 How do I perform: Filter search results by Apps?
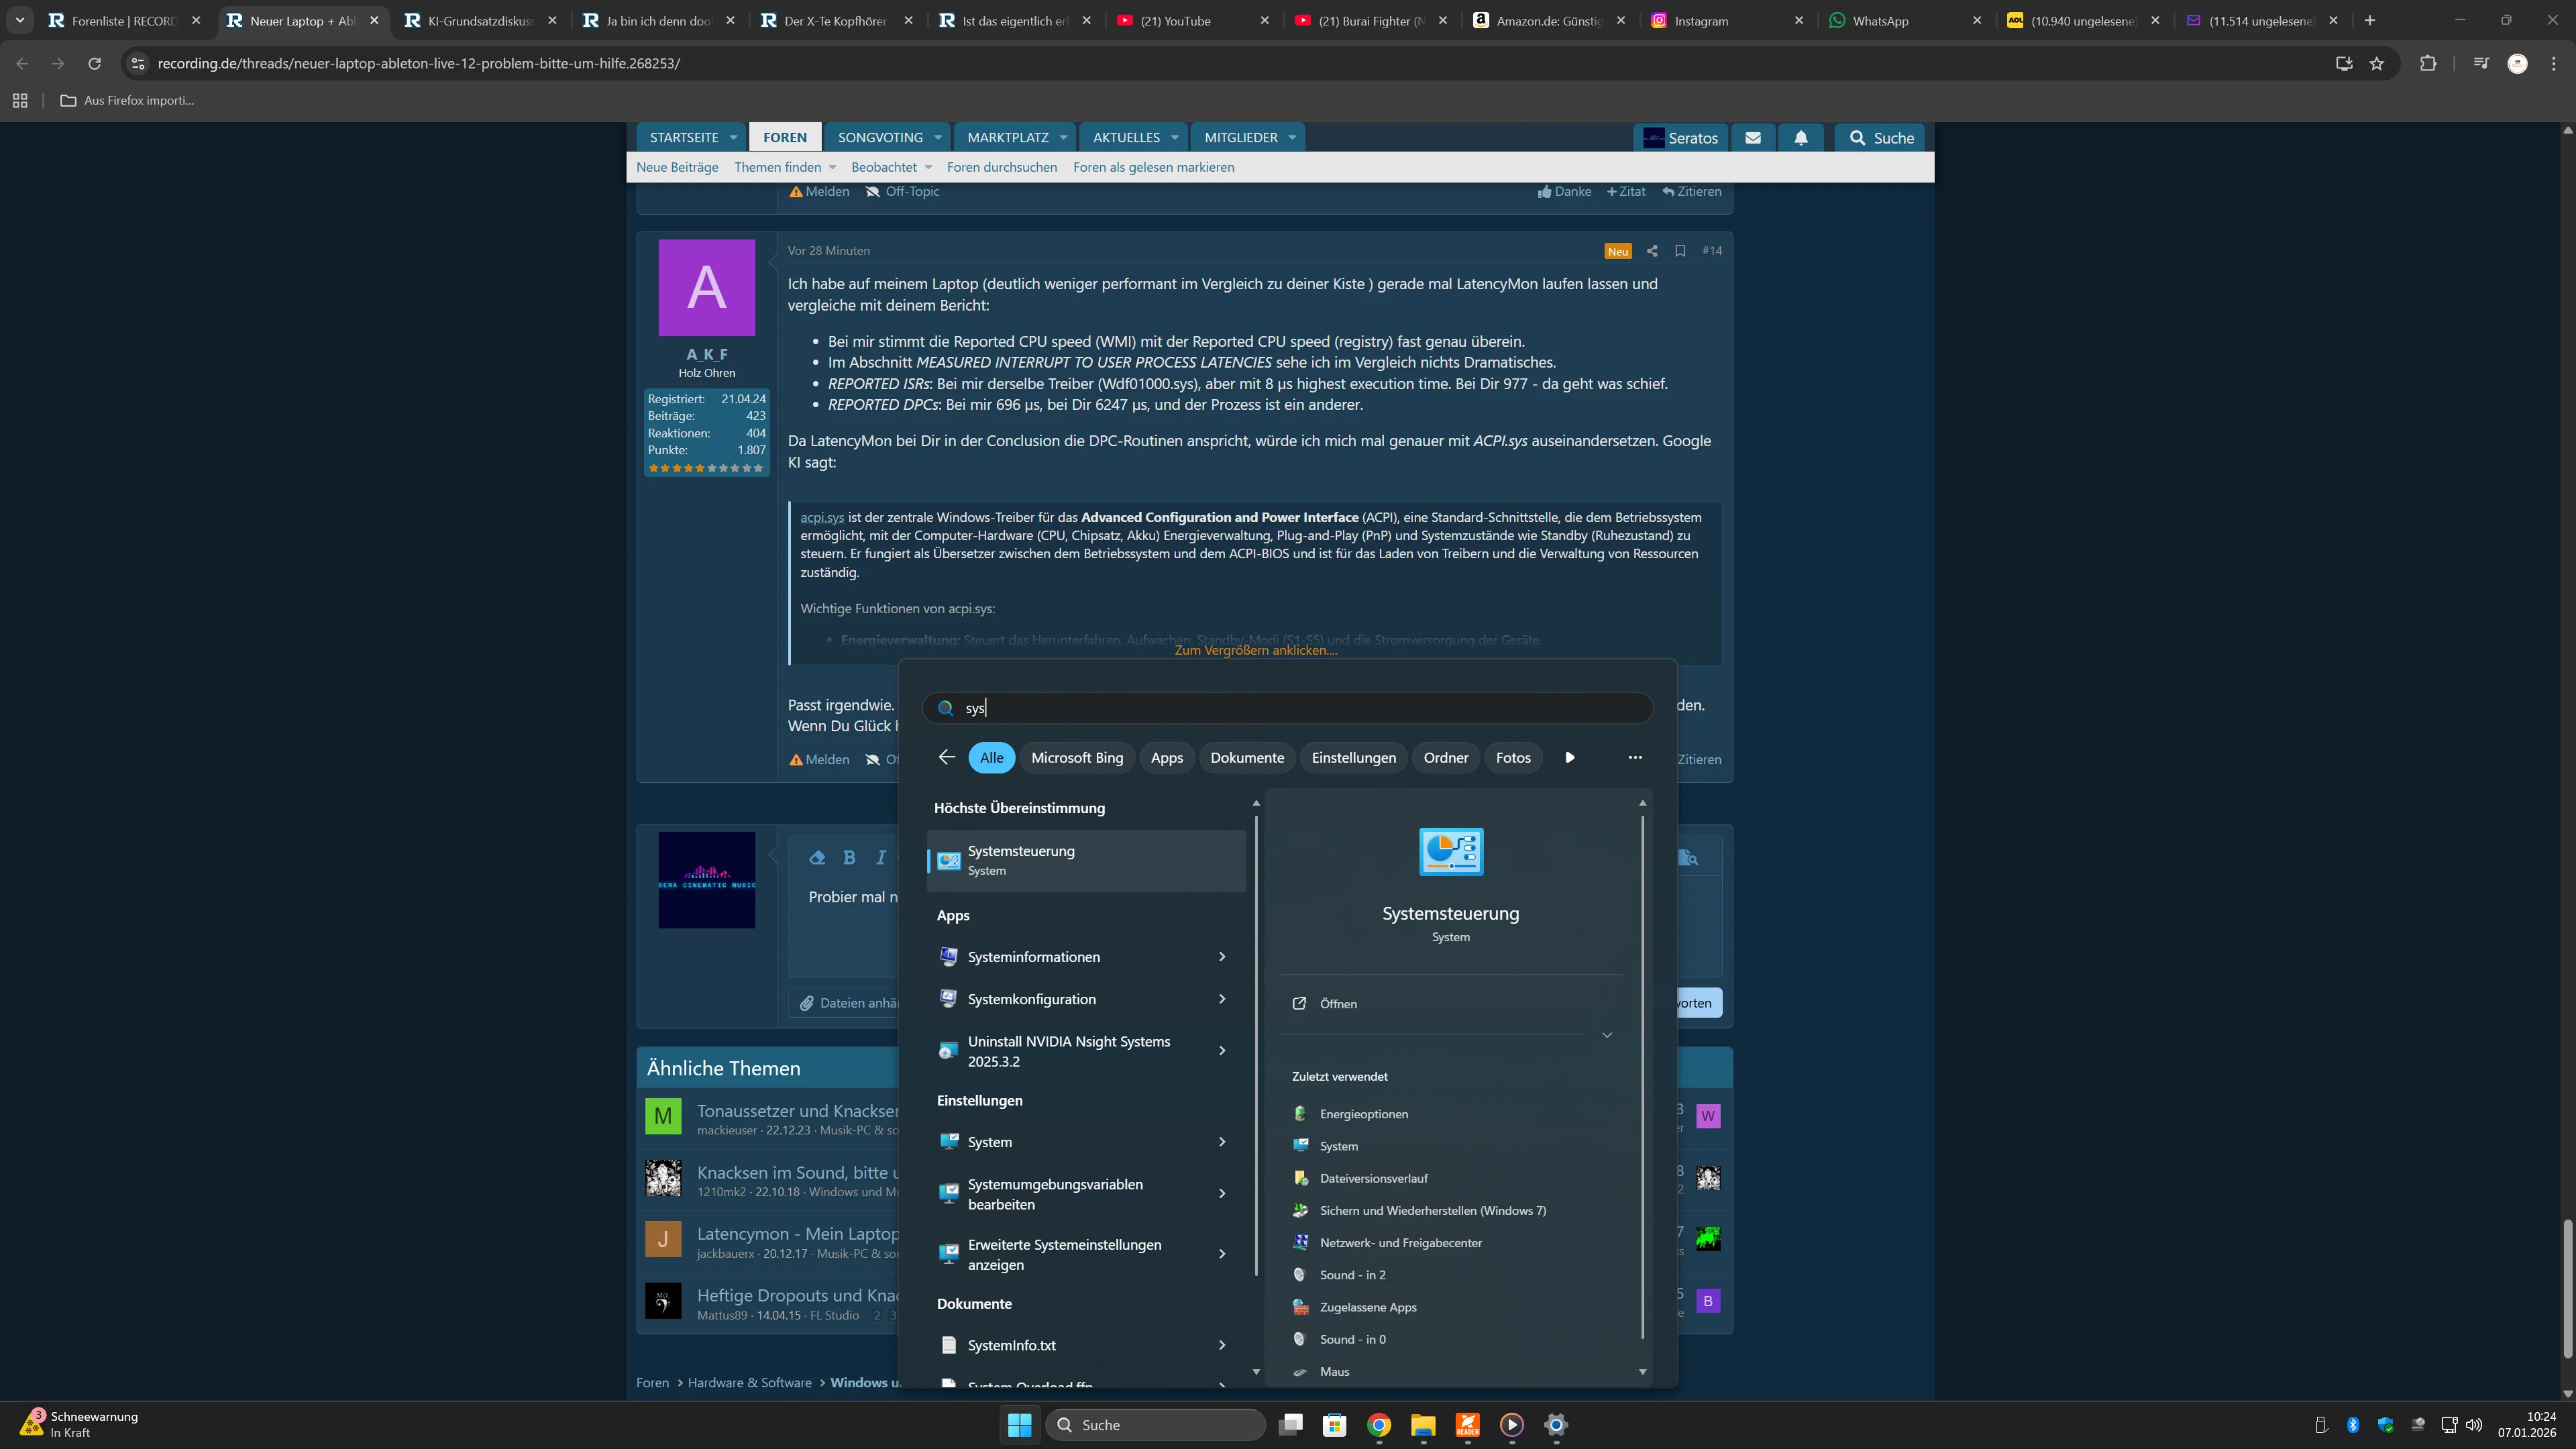pos(1166,757)
